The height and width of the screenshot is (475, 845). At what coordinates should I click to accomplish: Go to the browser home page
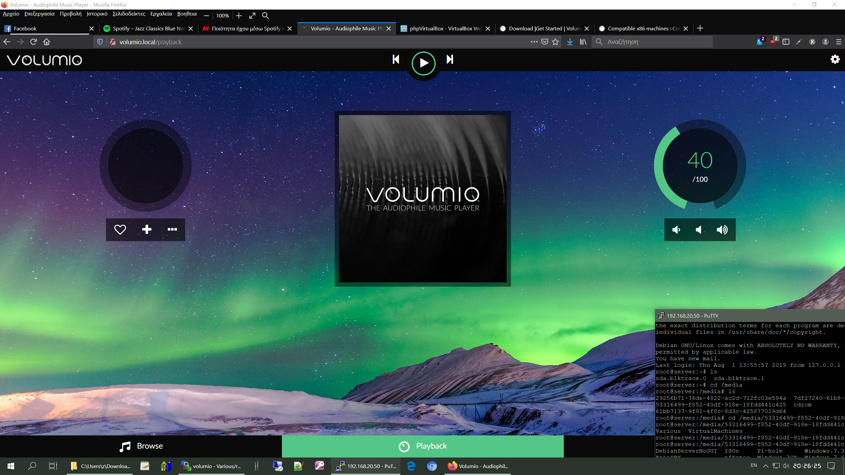[x=47, y=42]
